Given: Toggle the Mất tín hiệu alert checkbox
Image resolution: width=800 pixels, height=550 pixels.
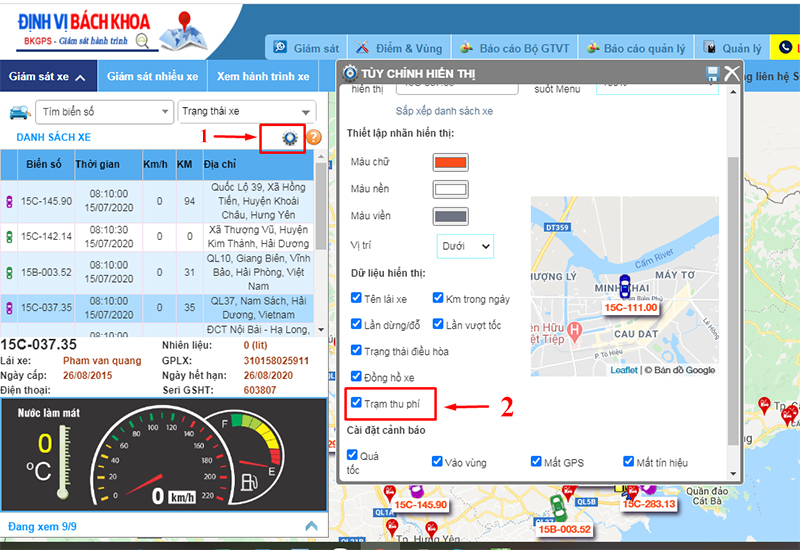Looking at the screenshot, I should point(629,461).
